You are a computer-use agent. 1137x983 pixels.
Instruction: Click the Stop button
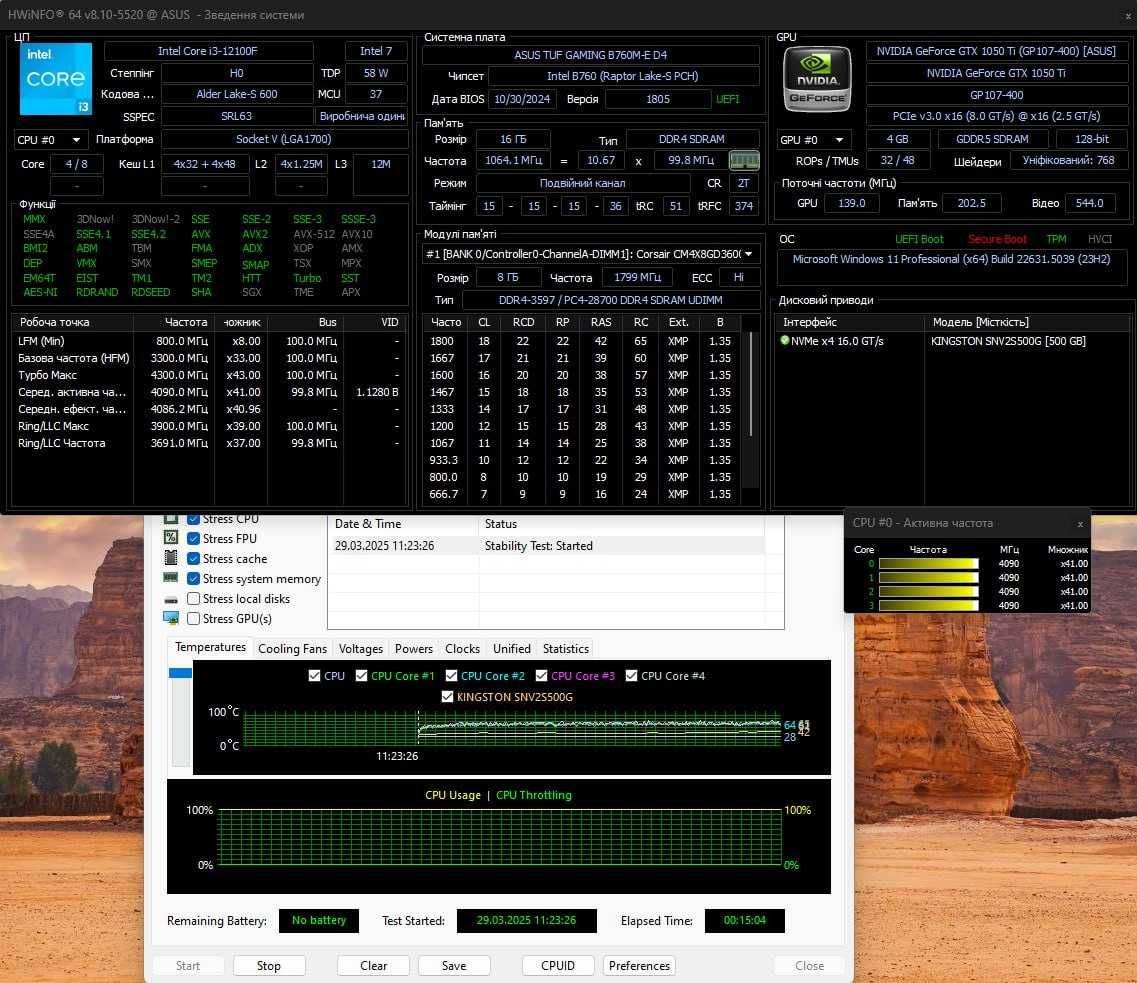click(x=268, y=966)
